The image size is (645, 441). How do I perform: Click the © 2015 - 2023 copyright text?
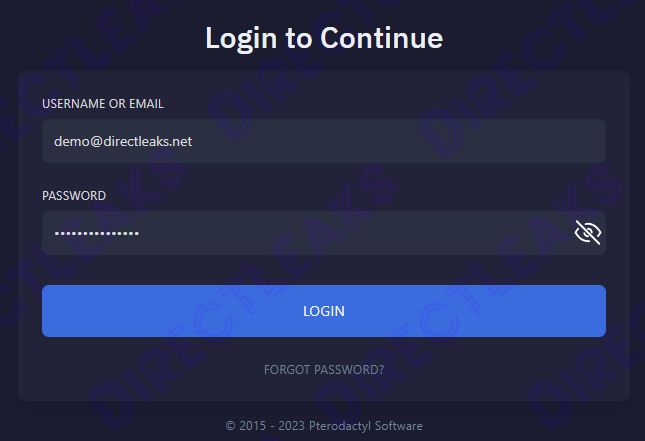[x=258, y=426]
